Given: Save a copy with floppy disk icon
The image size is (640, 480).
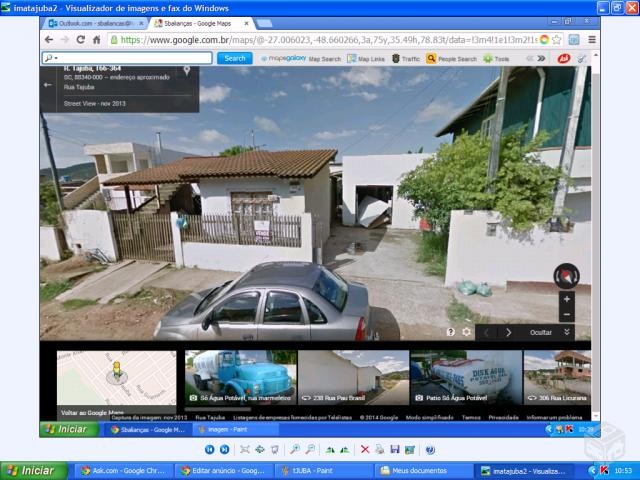Looking at the screenshot, I should (395, 449).
